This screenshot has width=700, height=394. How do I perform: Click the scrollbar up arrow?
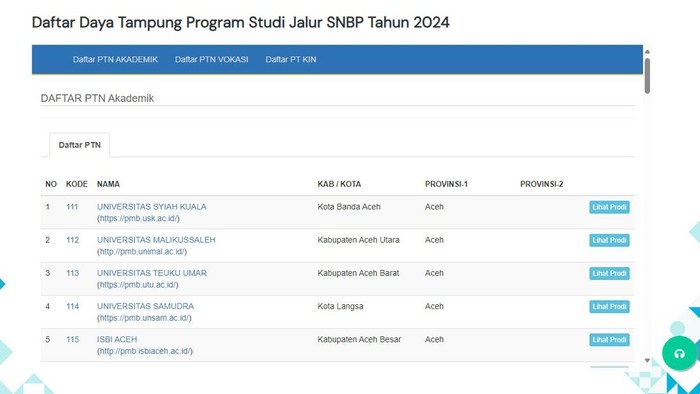pyautogui.click(x=647, y=52)
